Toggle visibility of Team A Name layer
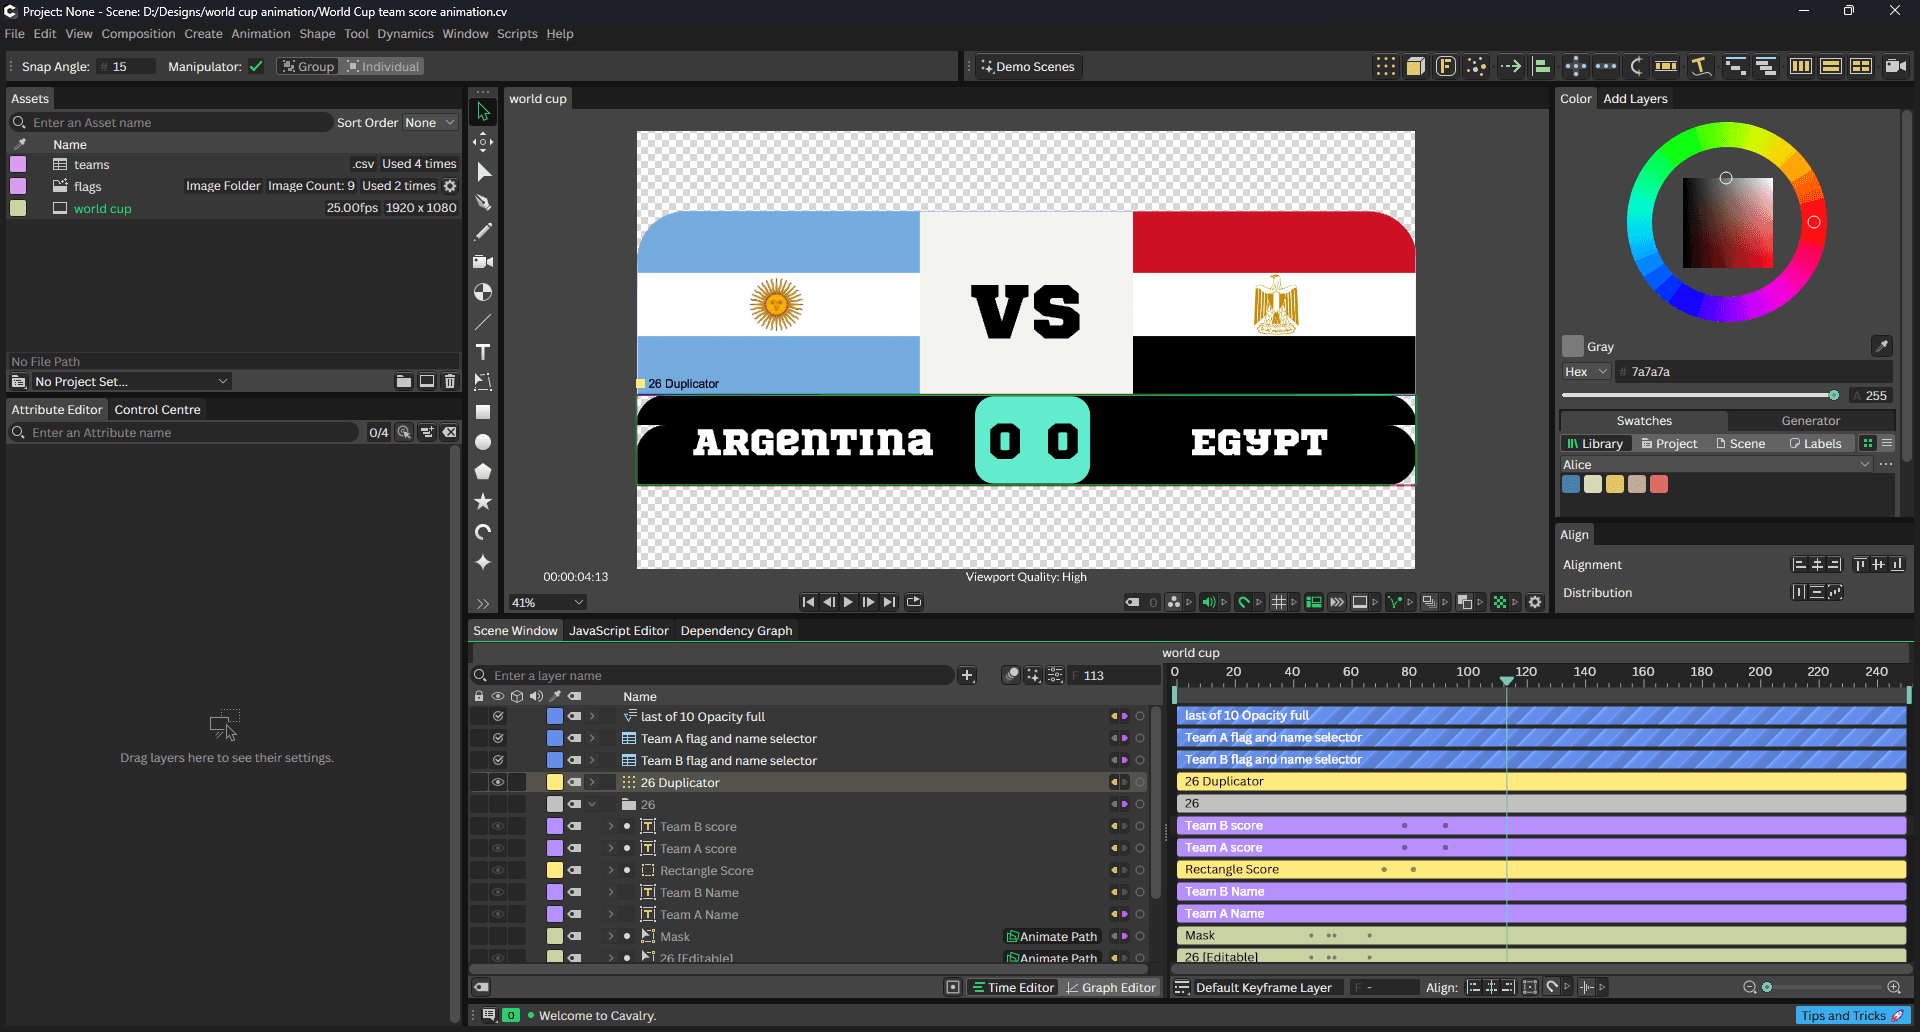The height and width of the screenshot is (1032, 1920). (497, 914)
